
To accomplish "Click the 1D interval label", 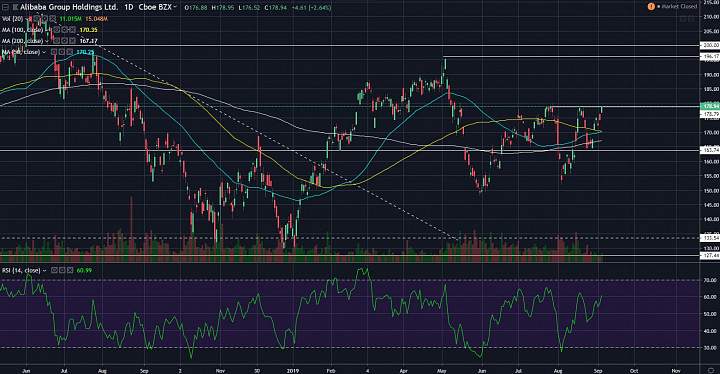I will pyautogui.click(x=129, y=7).
